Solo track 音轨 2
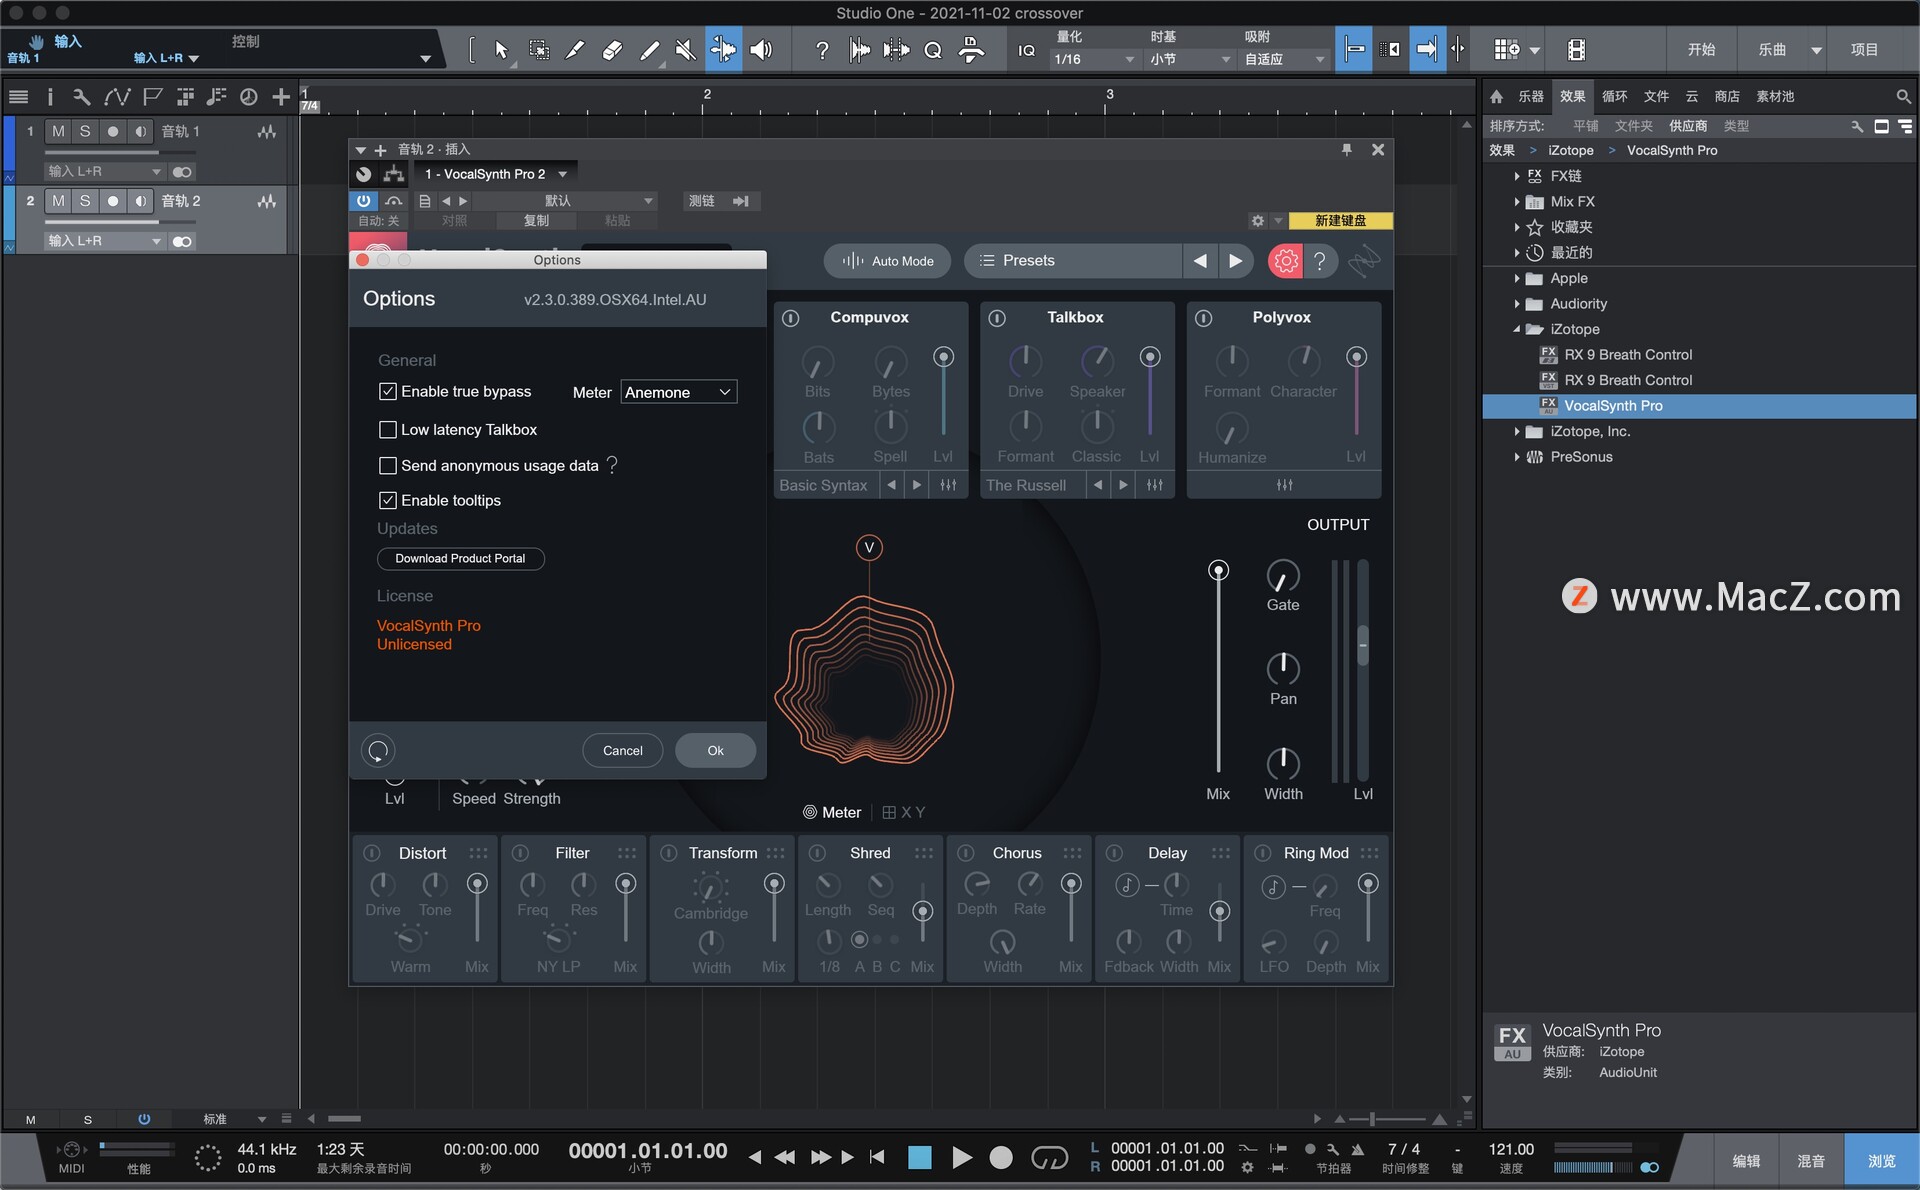1920x1190 pixels. point(85,201)
